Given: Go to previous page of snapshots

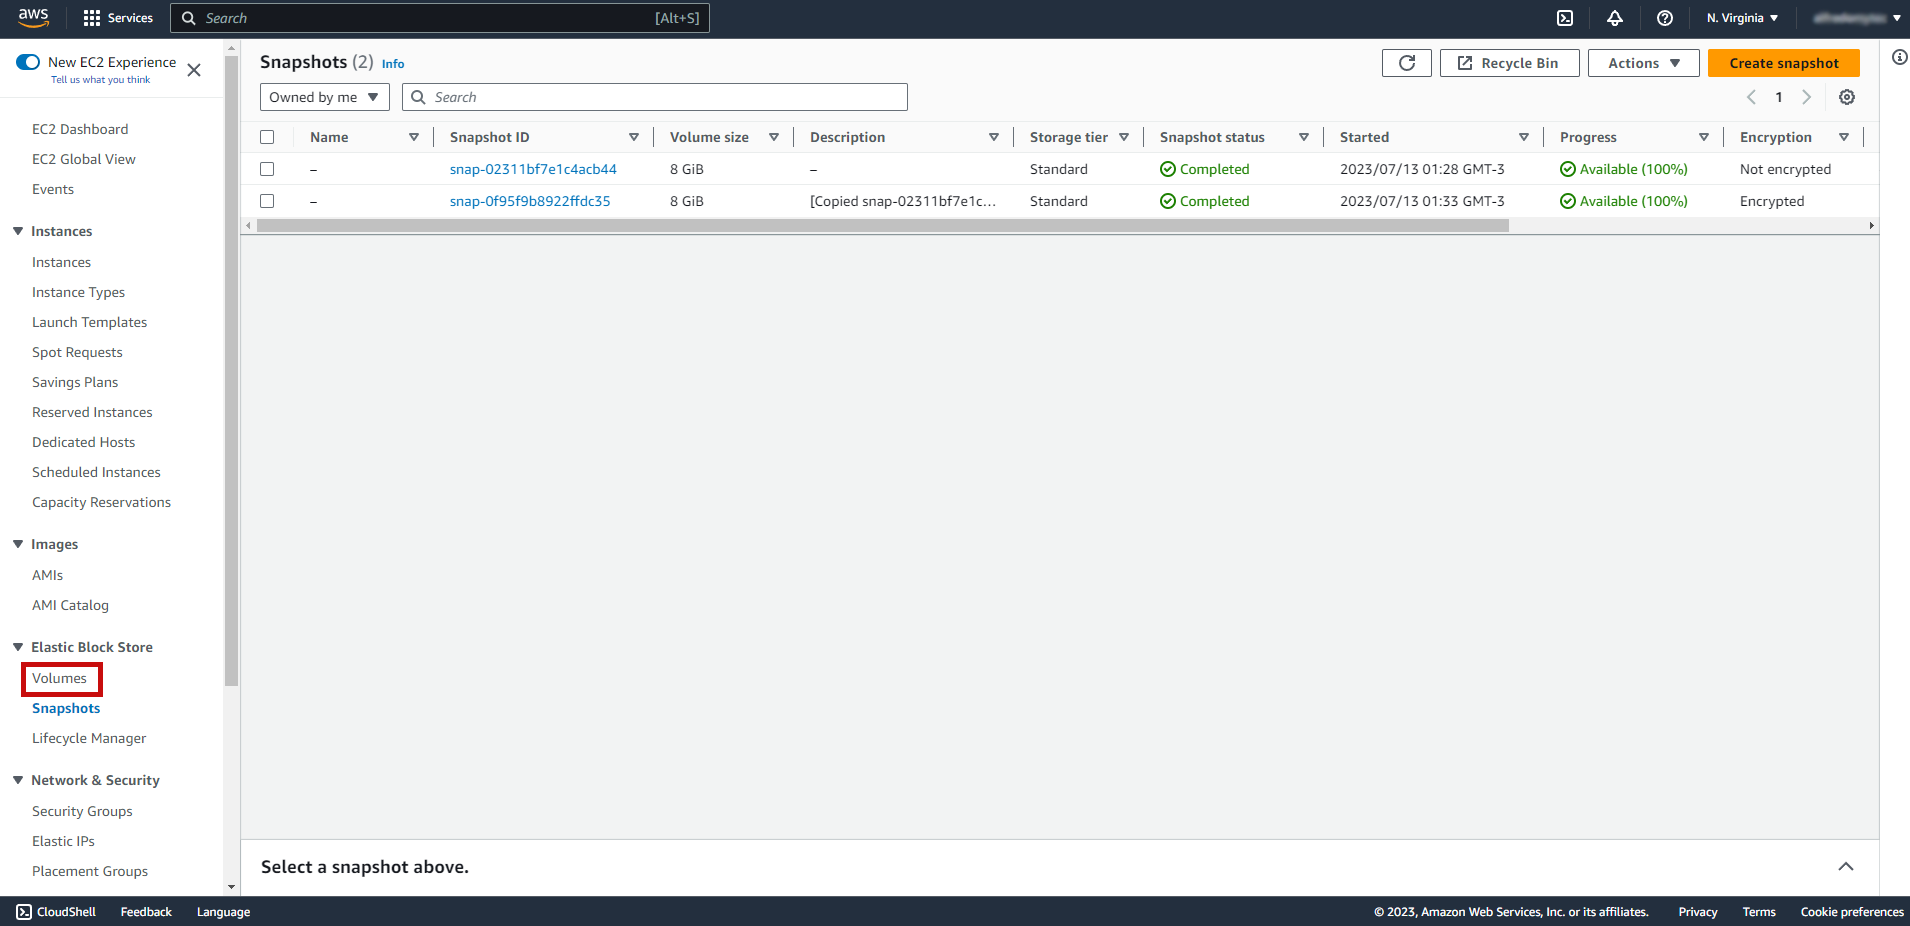Looking at the screenshot, I should pos(1751,97).
